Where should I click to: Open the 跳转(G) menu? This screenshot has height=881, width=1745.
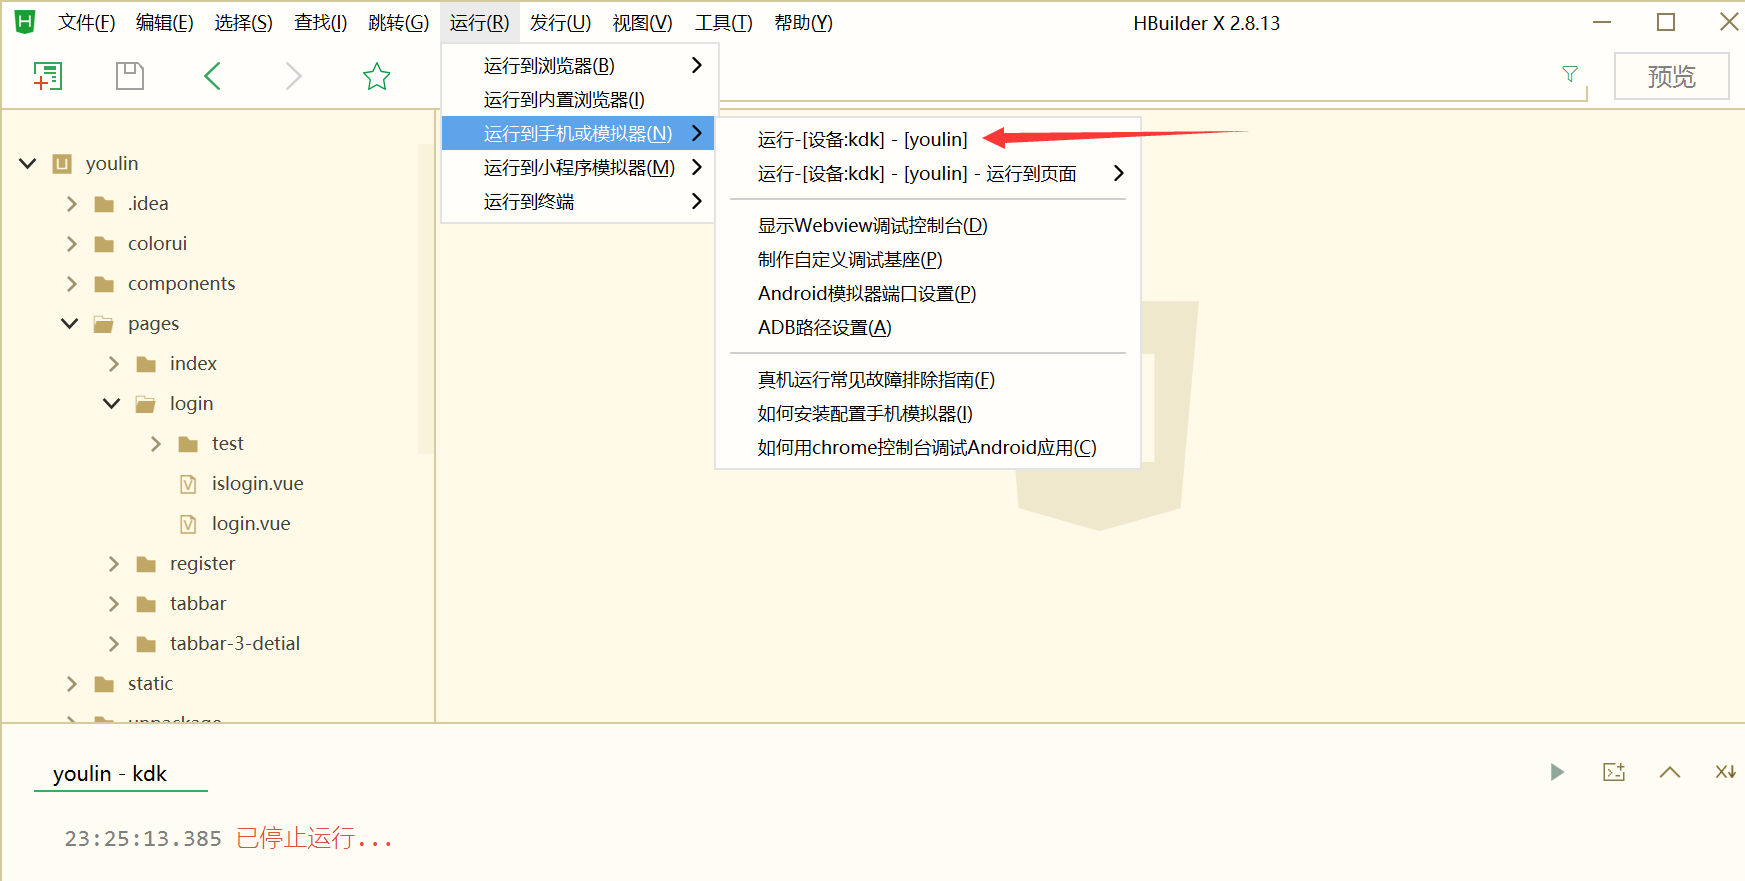point(398,23)
